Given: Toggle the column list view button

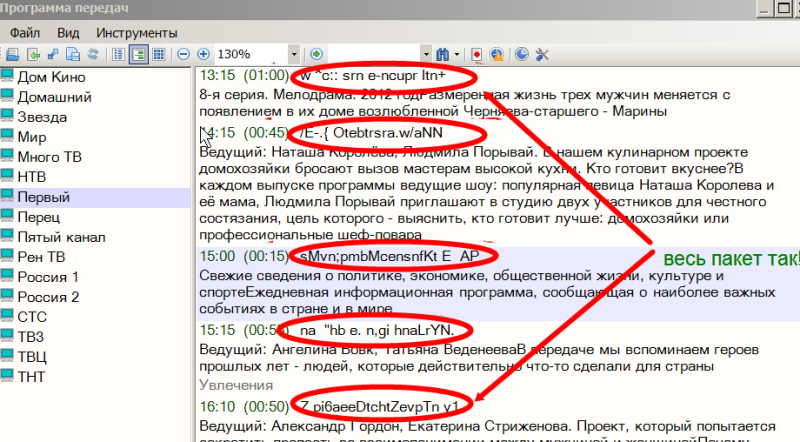Looking at the screenshot, I should click(x=120, y=53).
